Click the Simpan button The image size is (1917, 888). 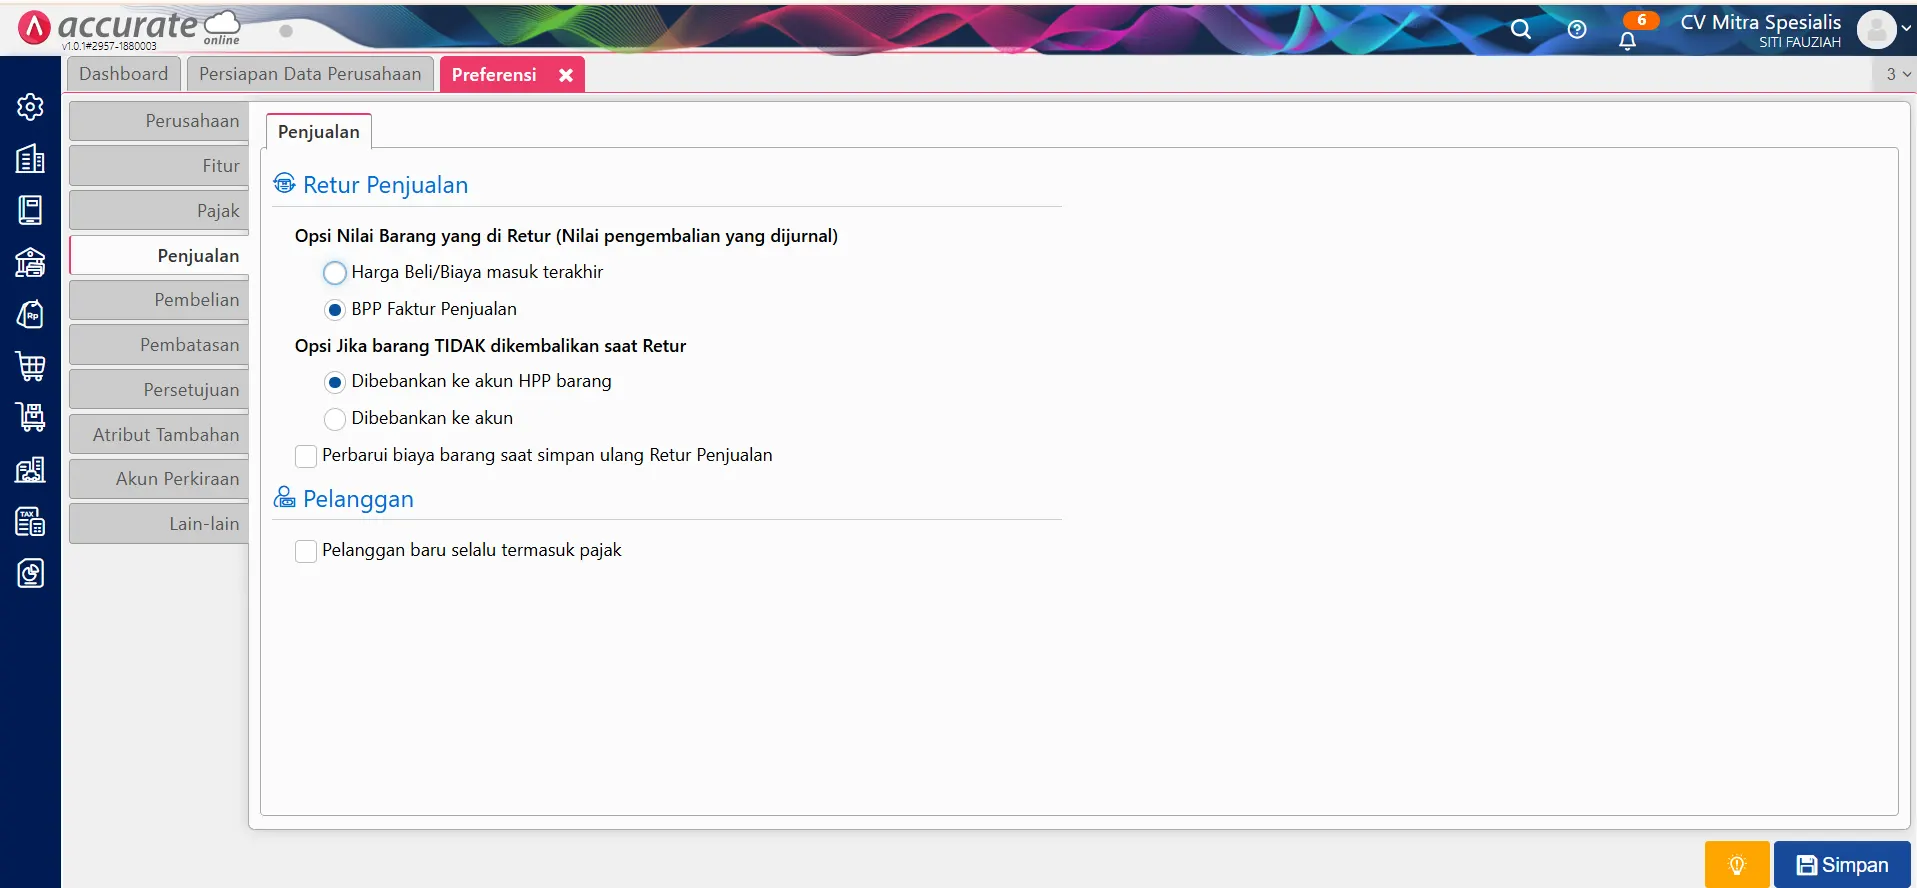point(1842,864)
